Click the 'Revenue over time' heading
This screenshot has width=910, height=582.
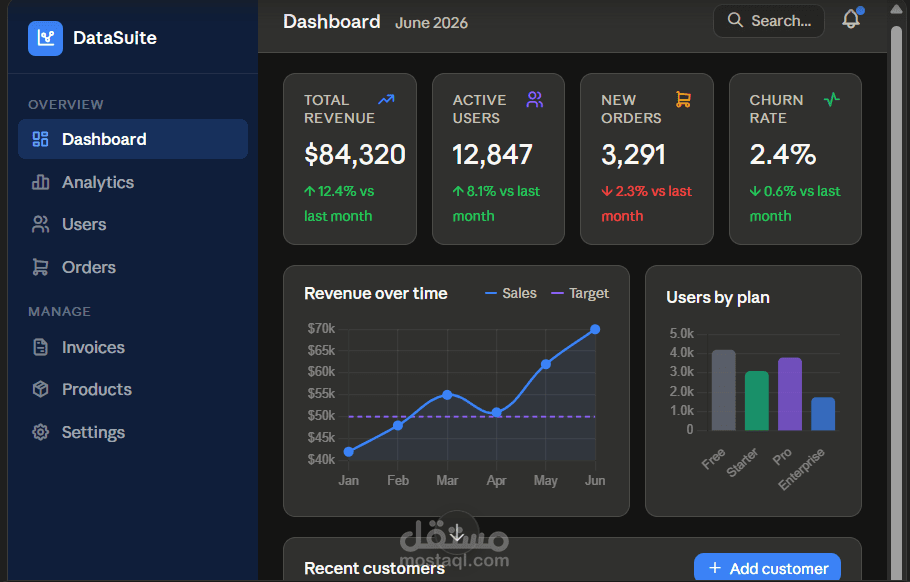375,294
